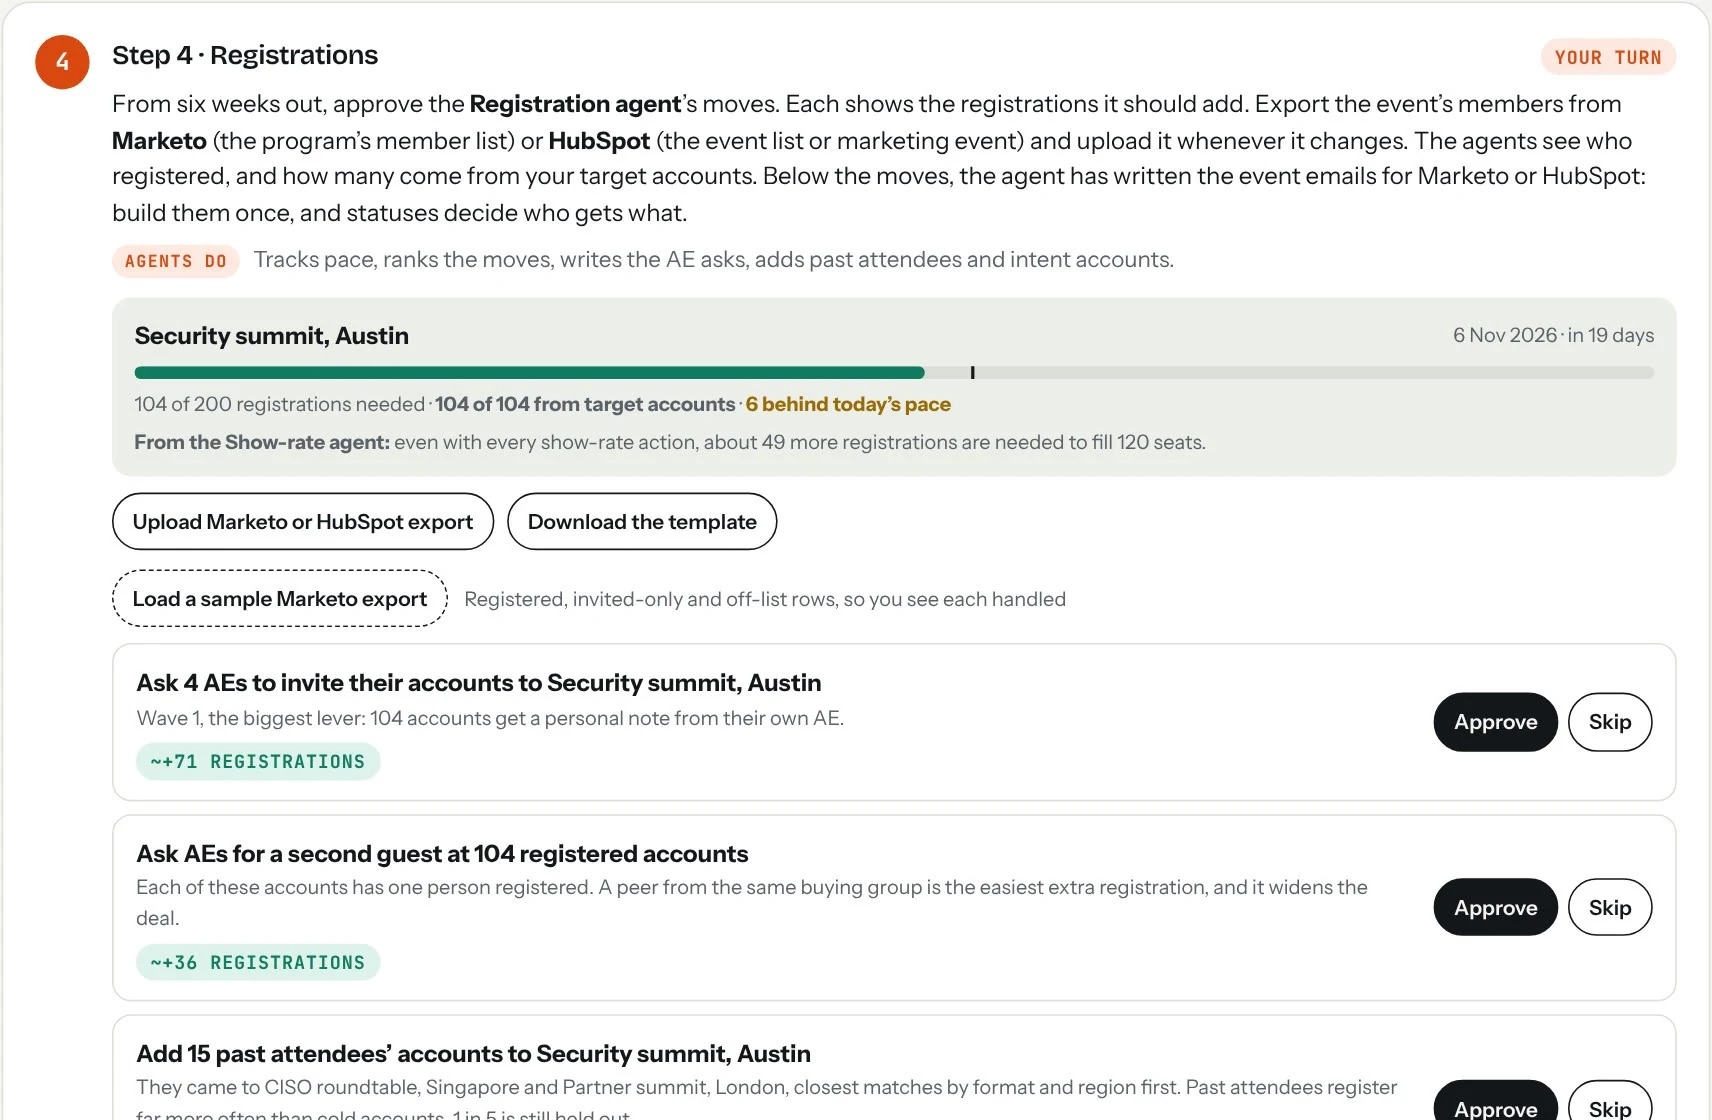Click '104 of 200 registrations needed' text

coord(280,404)
